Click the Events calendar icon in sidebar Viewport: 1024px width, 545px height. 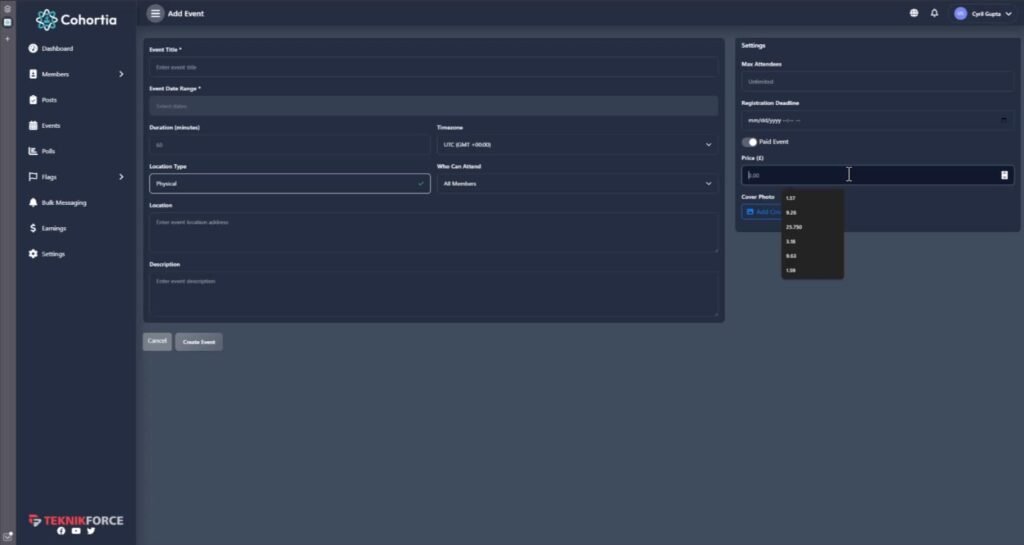click(x=33, y=125)
